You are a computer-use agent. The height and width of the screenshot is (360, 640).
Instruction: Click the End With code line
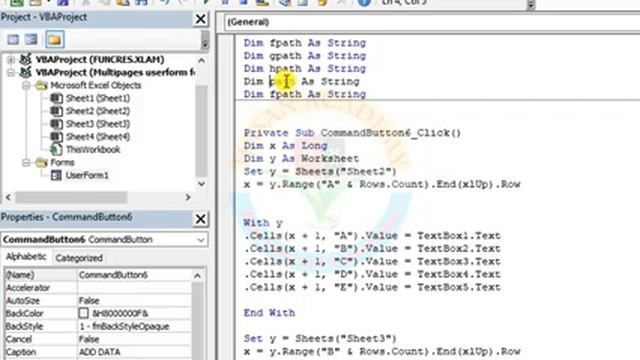(x=269, y=313)
